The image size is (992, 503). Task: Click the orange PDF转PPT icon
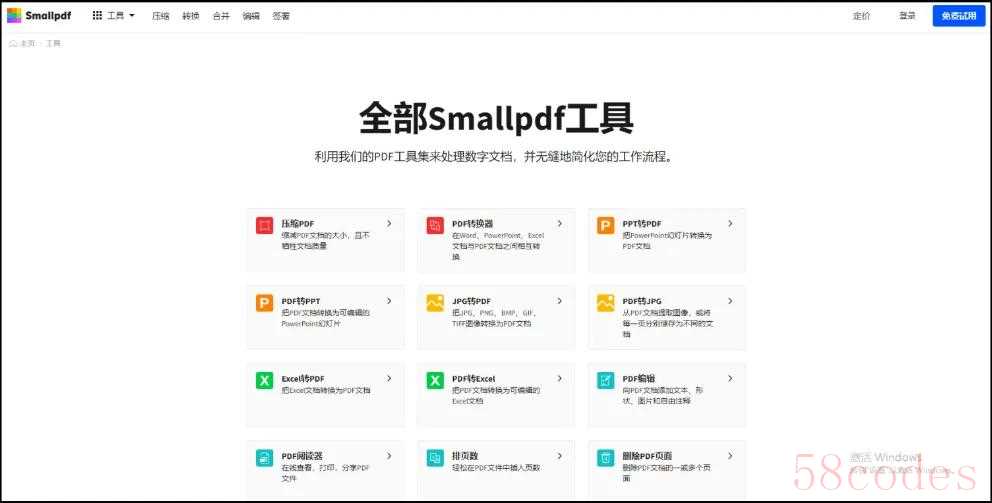(264, 303)
